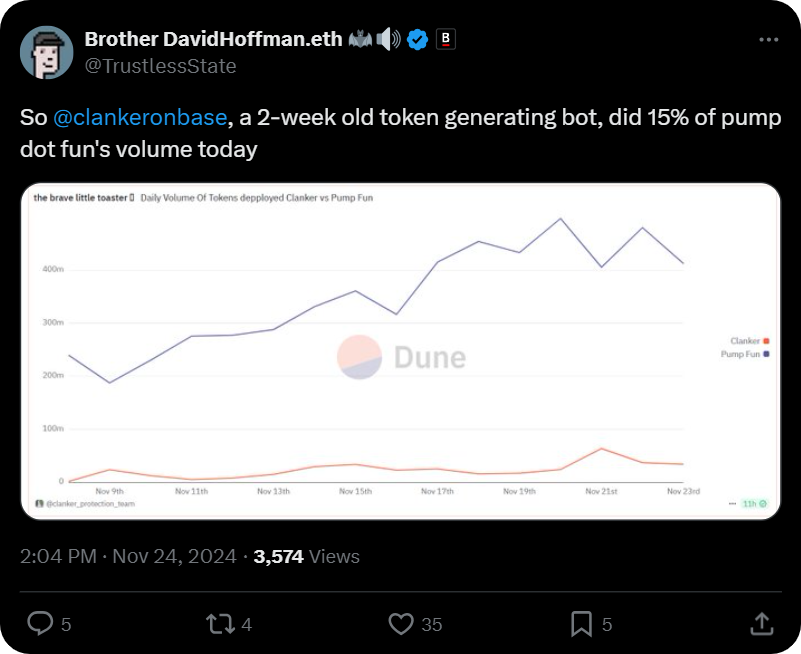Image resolution: width=801 pixels, height=654 pixels.
Task: Open the Dune chart image
Action: tap(400, 351)
